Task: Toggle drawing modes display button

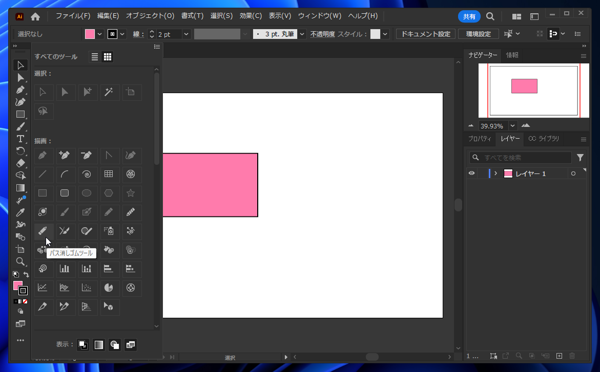Action: coord(114,345)
